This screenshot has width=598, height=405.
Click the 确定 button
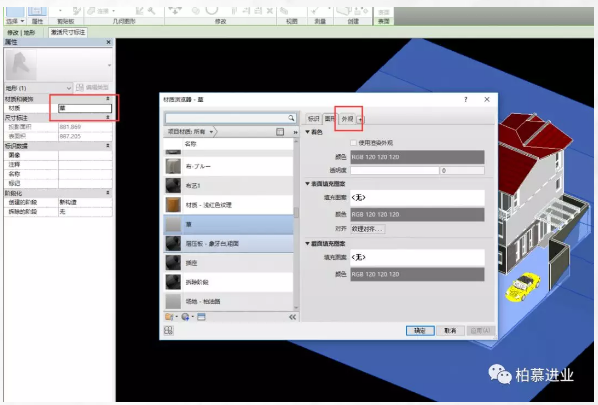point(420,331)
